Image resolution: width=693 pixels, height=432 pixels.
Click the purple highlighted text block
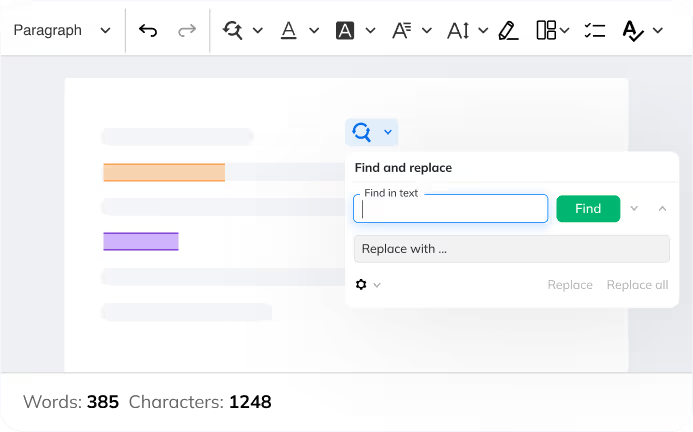pyautogui.click(x=141, y=241)
